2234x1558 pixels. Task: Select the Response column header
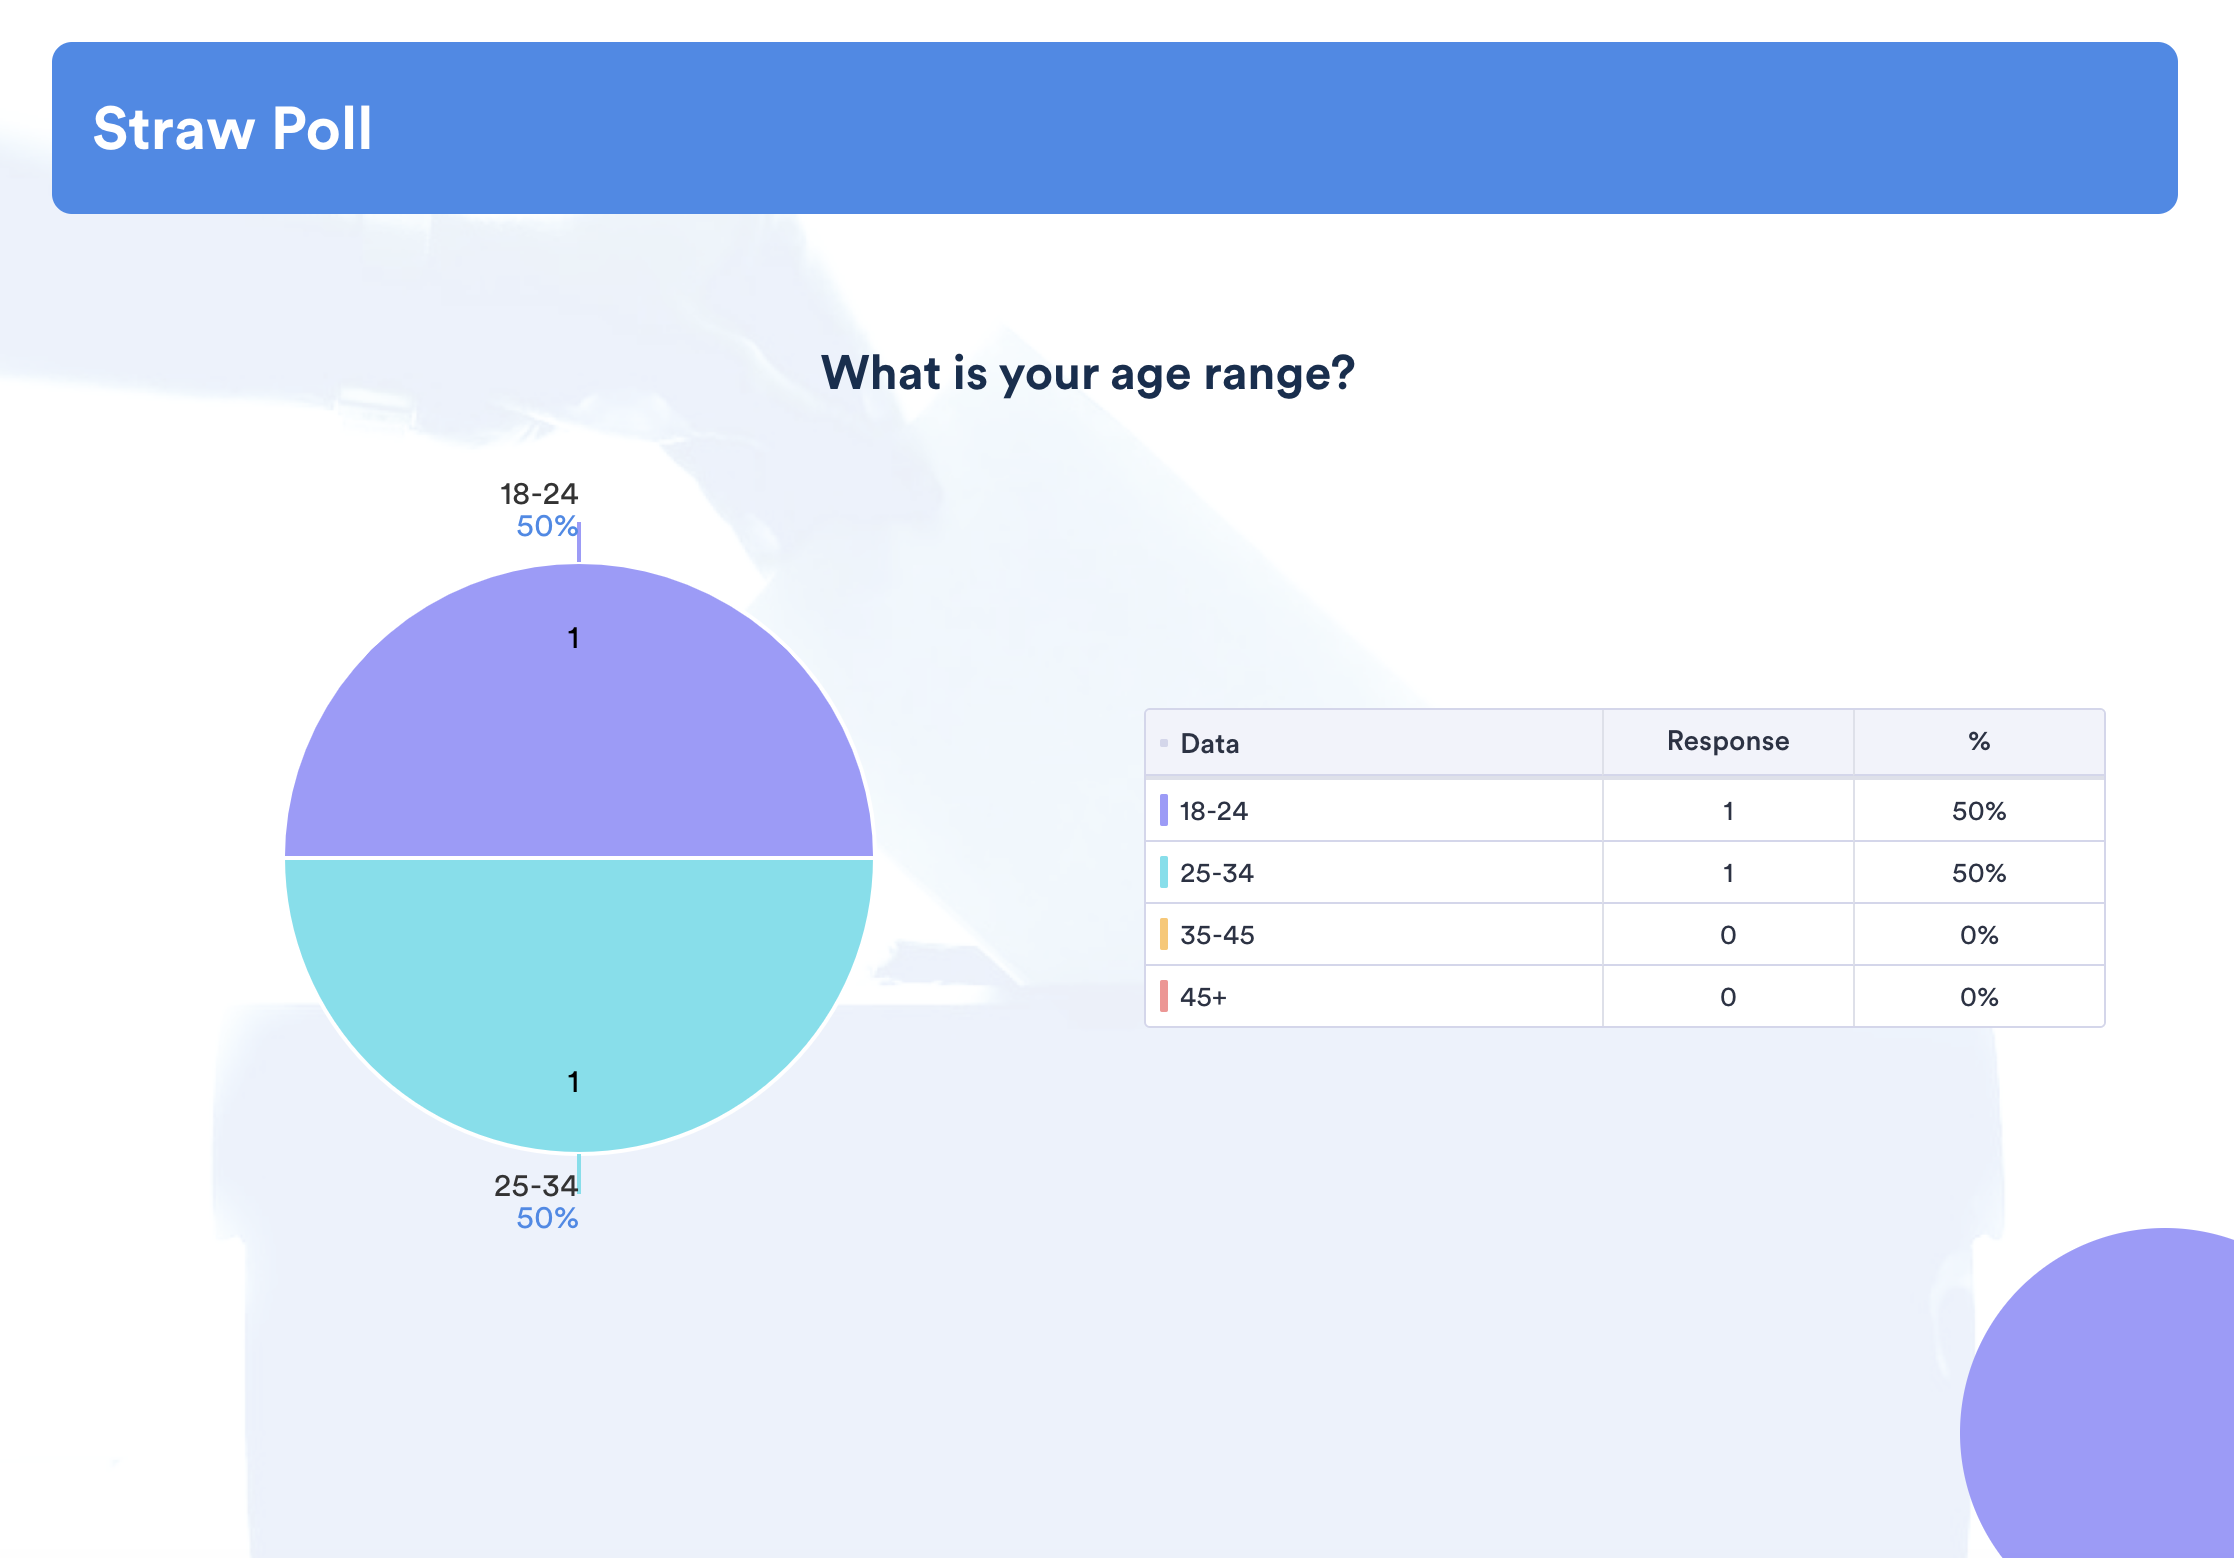point(1727,741)
